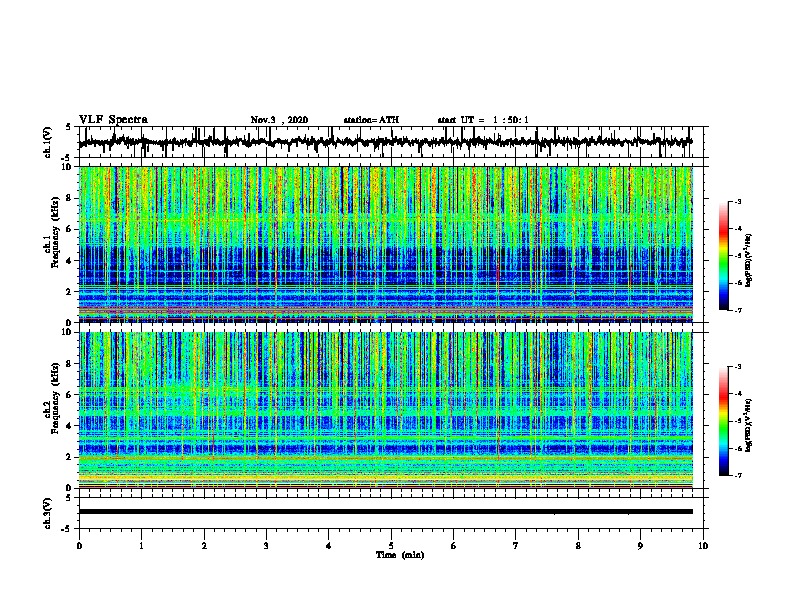The image size is (792, 612).
Task: Click the time axis tick label '5'
Action: pyautogui.click(x=391, y=546)
